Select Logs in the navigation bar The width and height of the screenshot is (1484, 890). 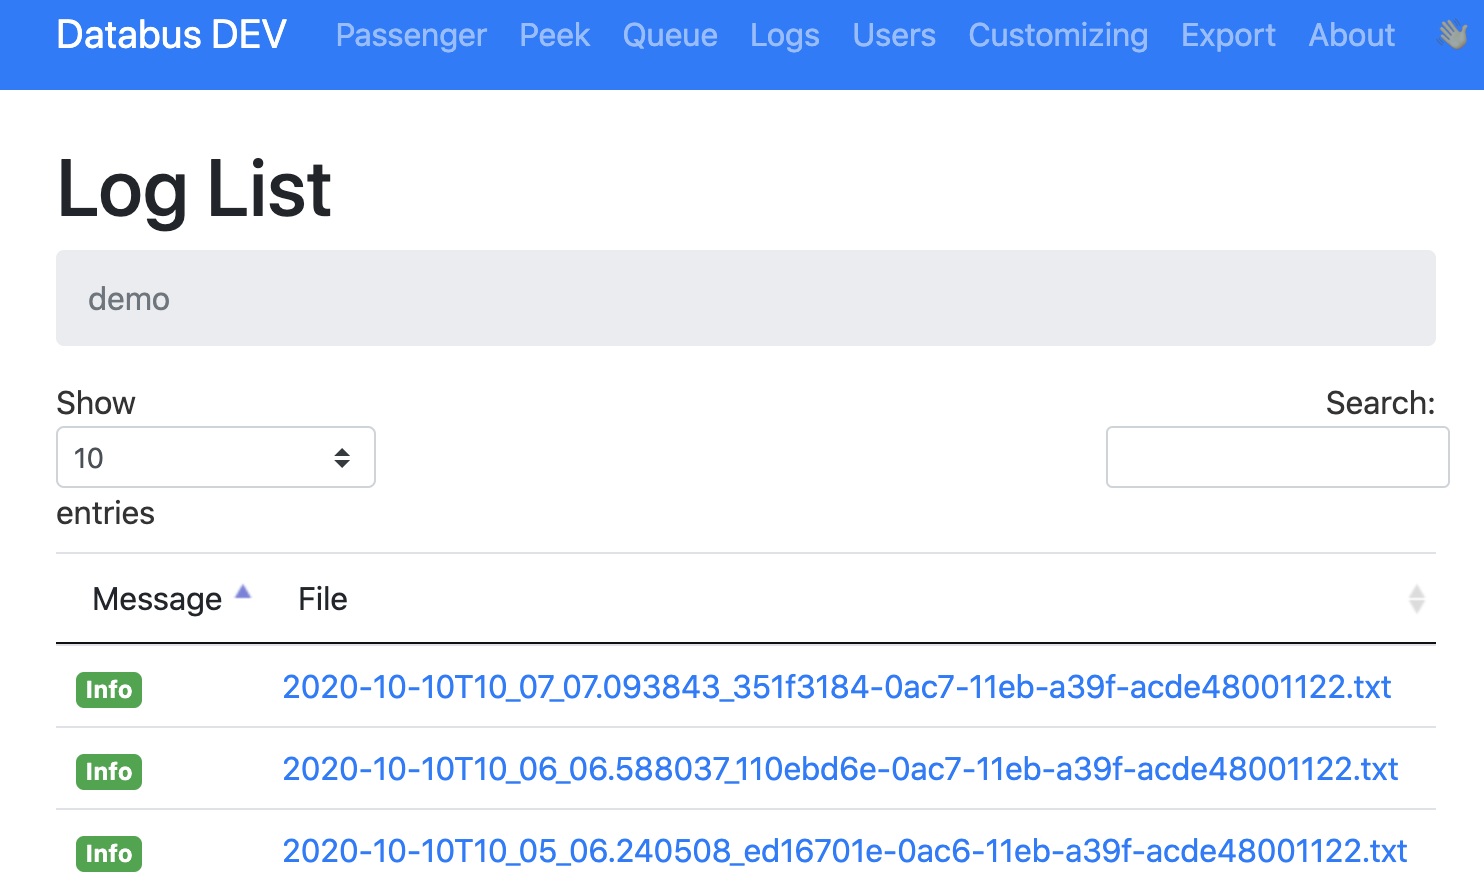pos(785,35)
